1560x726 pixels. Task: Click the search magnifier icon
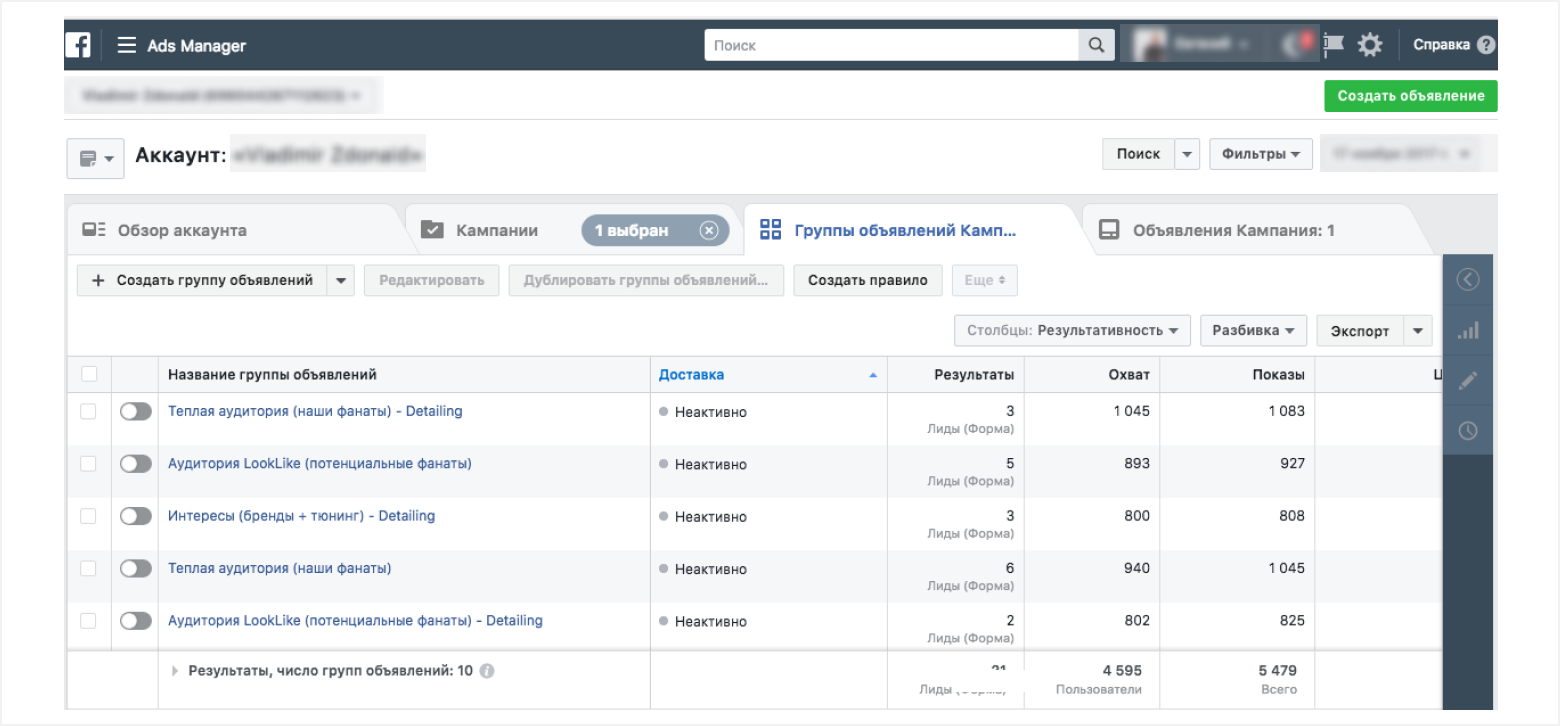point(1096,45)
